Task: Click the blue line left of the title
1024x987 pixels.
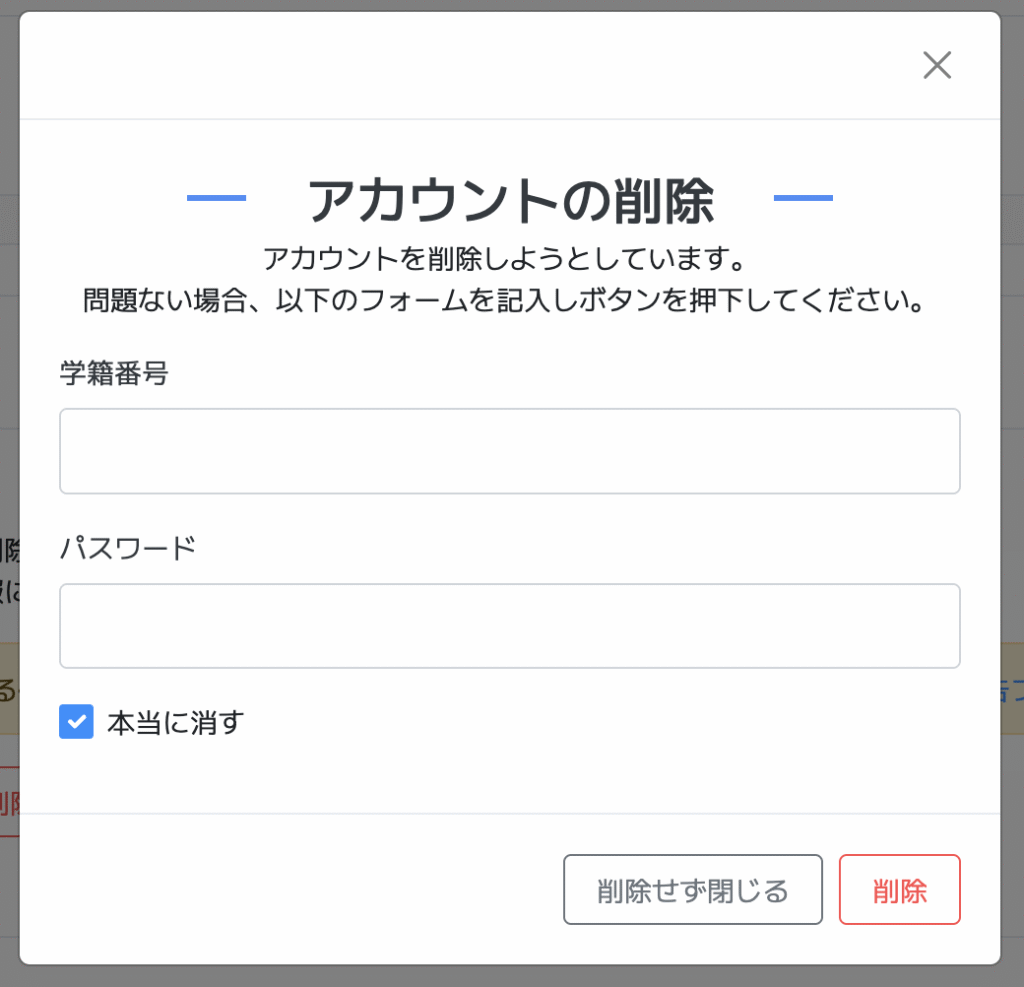Action: 216,198
